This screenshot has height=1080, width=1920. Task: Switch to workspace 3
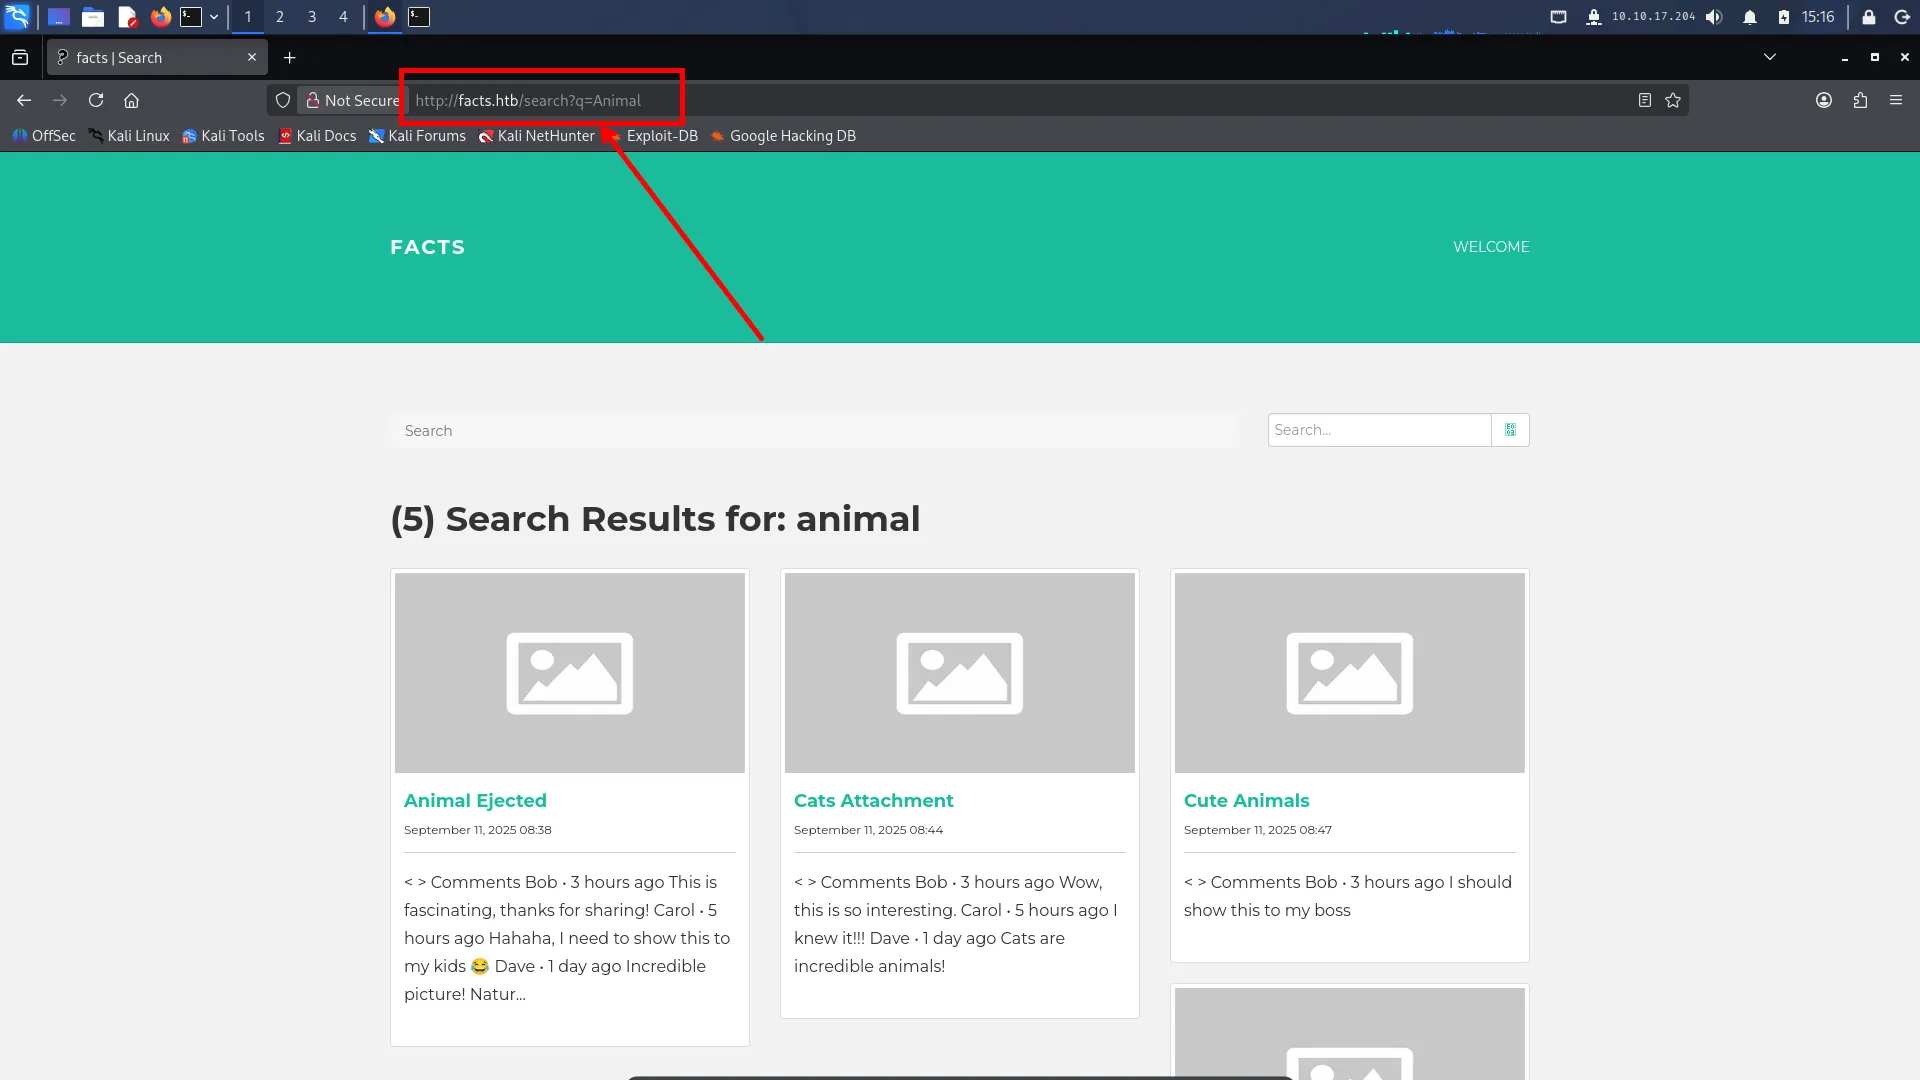(312, 17)
